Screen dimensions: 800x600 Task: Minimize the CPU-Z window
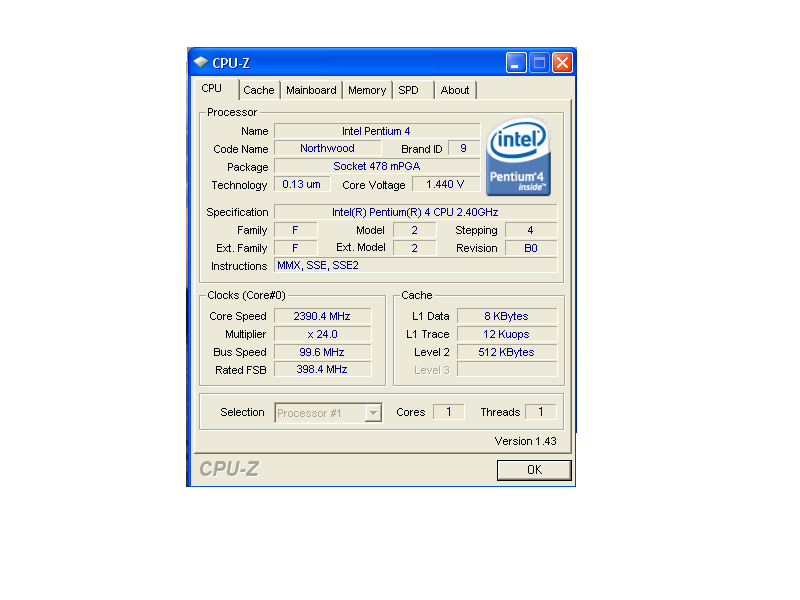[x=516, y=63]
